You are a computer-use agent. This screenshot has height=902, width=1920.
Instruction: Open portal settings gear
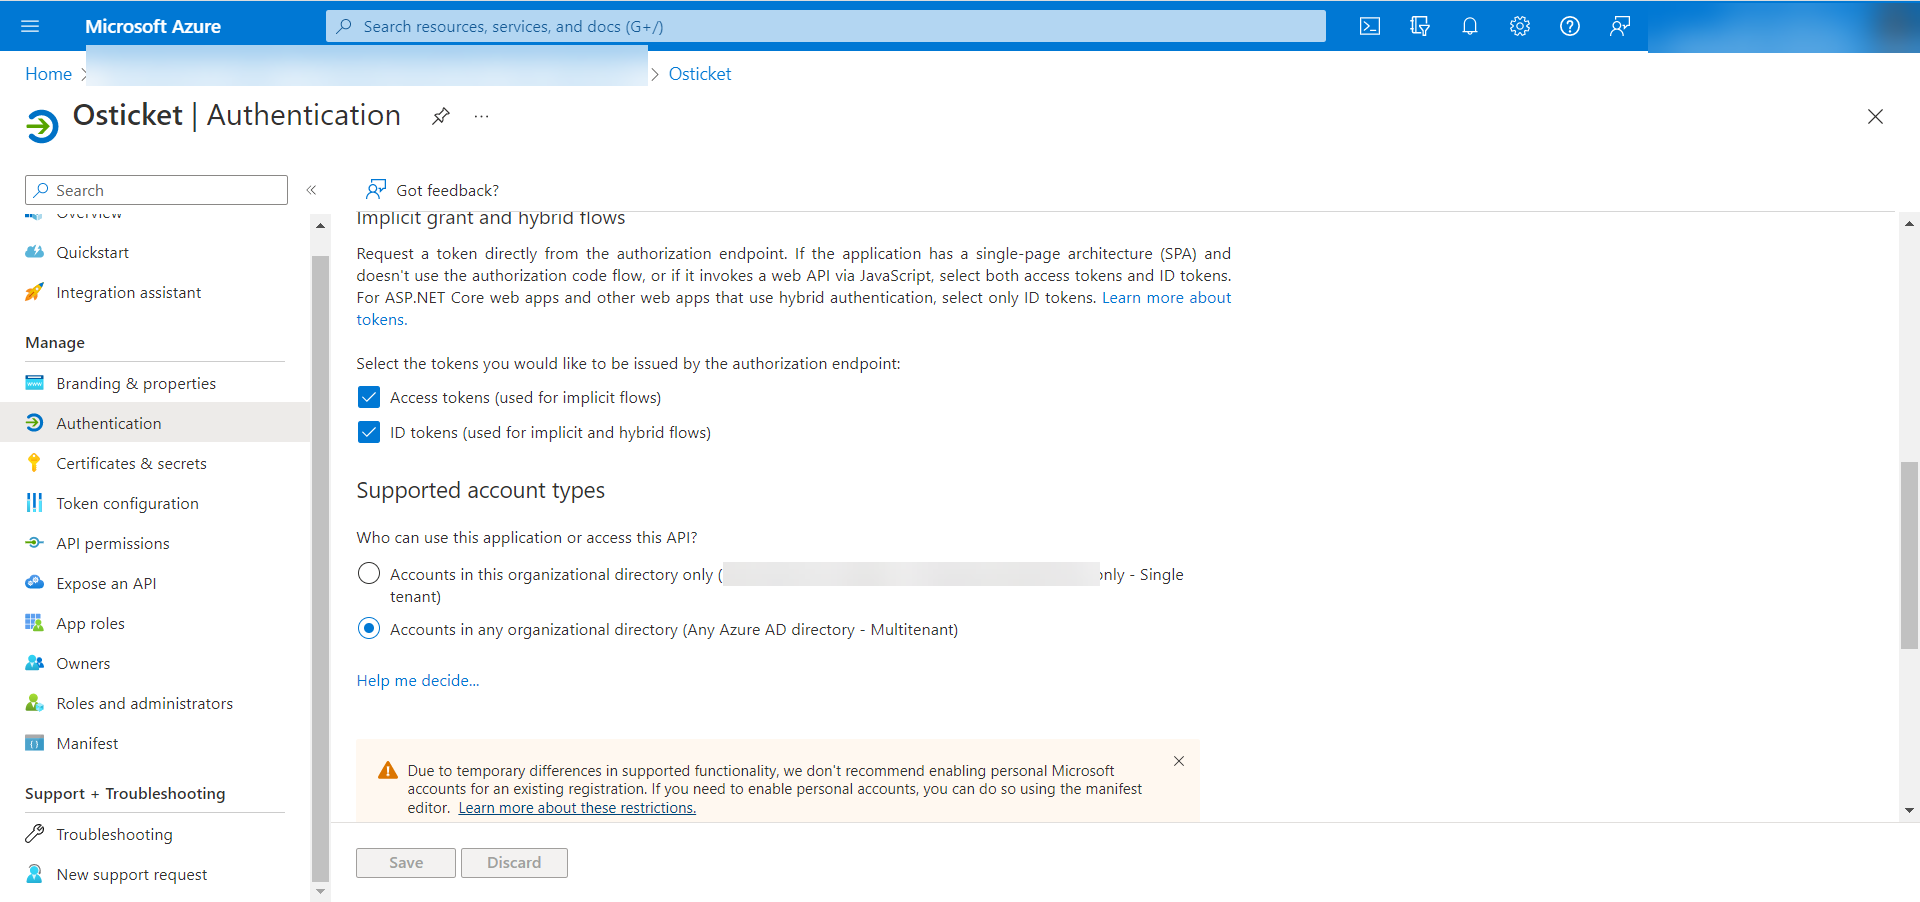click(x=1520, y=26)
